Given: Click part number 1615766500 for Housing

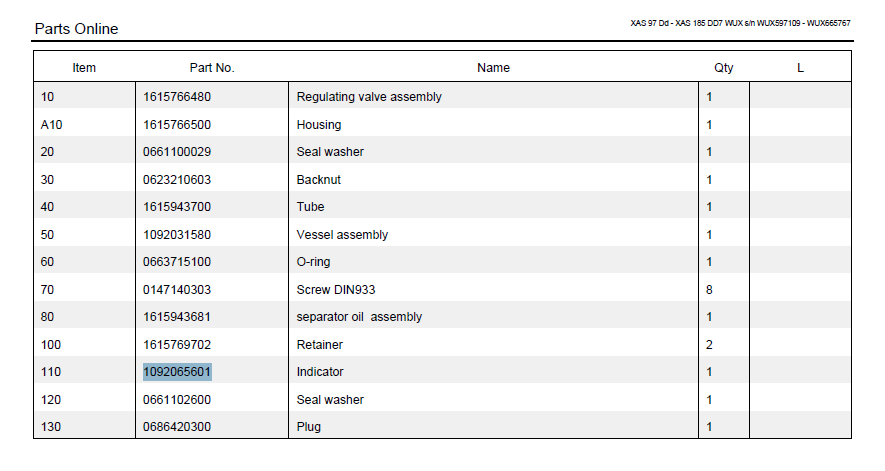Looking at the screenshot, I should [x=177, y=125].
